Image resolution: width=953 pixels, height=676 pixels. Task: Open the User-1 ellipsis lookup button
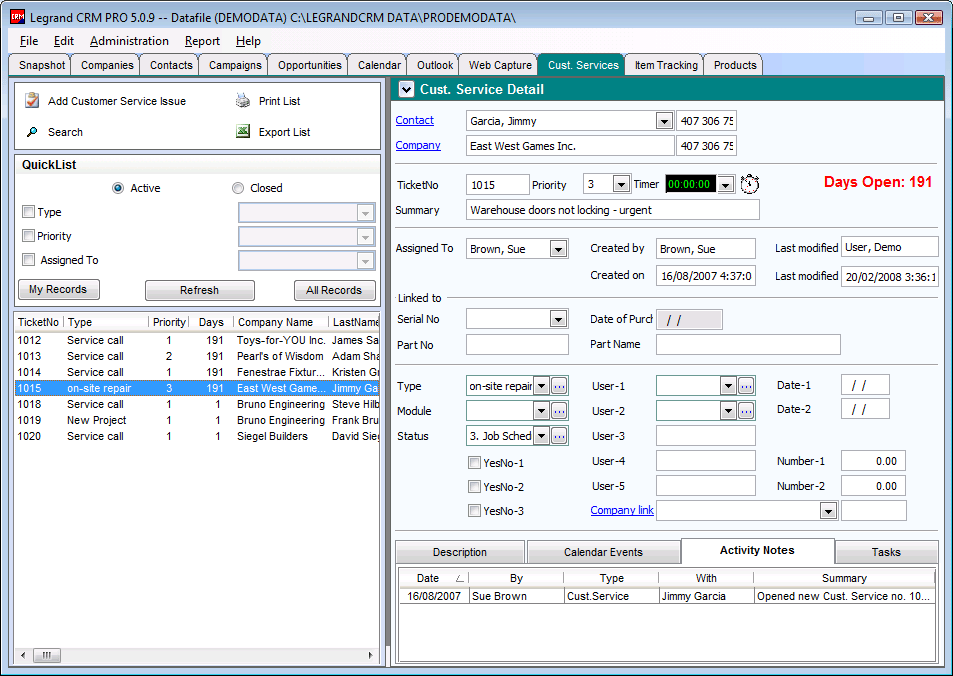[746, 385]
